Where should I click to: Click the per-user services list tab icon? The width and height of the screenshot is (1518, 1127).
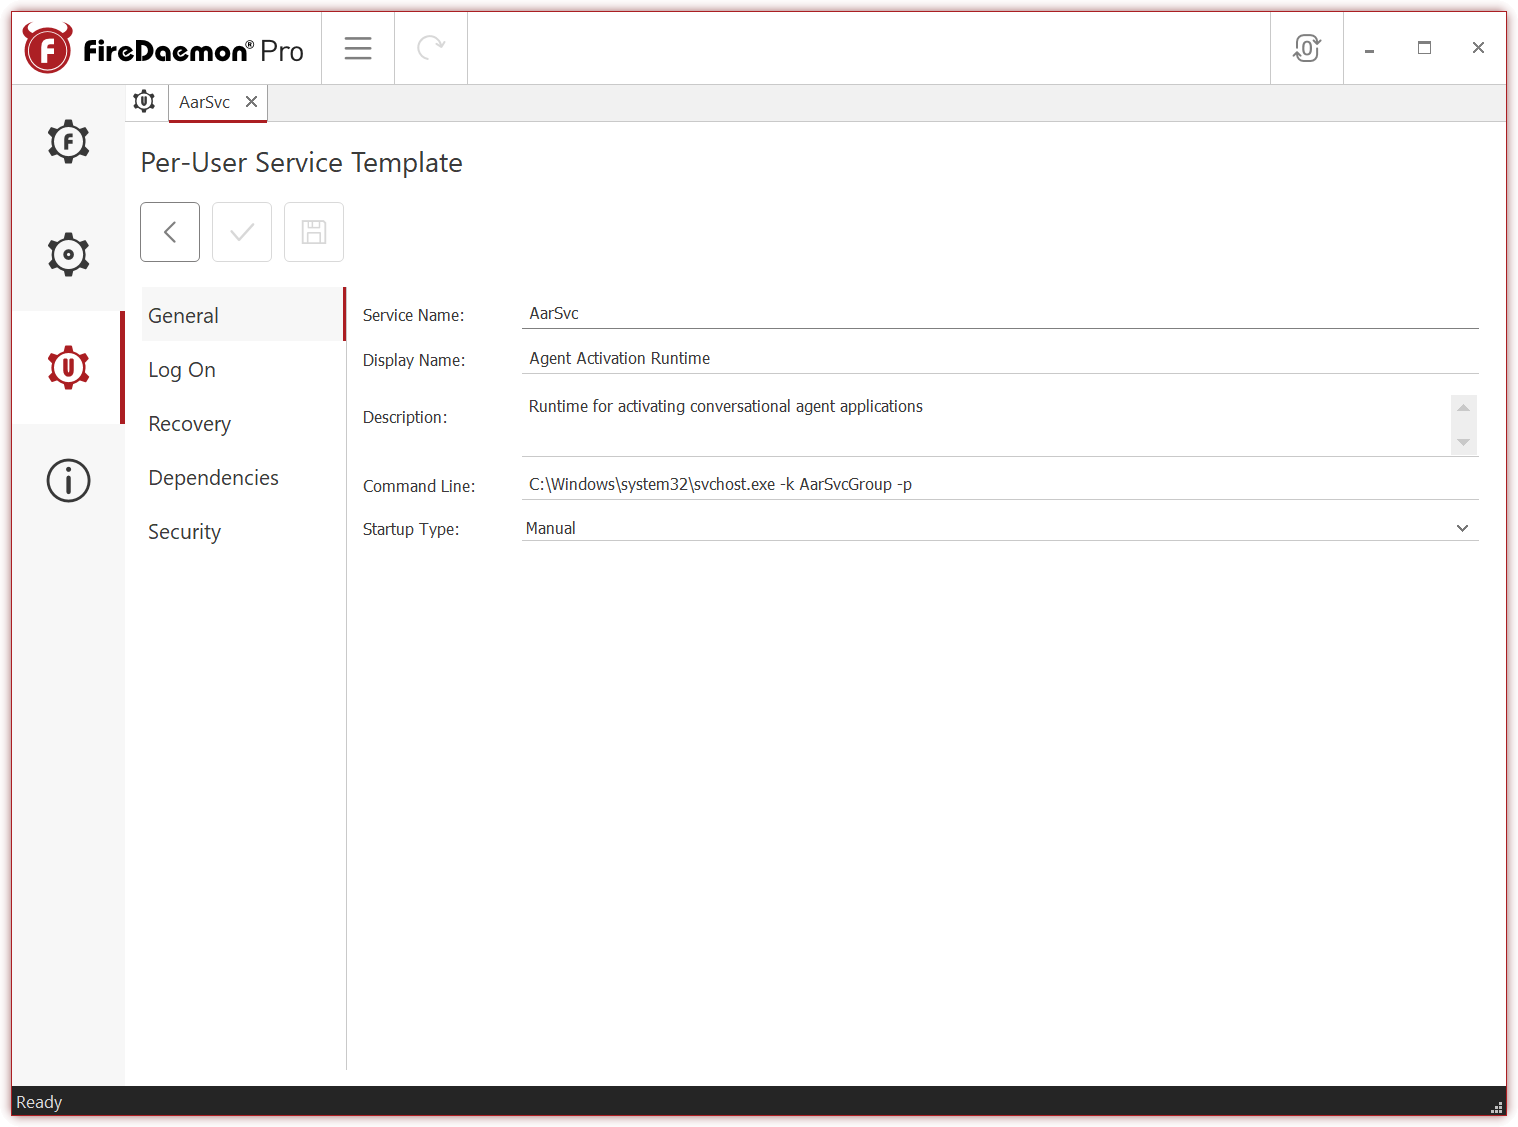point(145,102)
